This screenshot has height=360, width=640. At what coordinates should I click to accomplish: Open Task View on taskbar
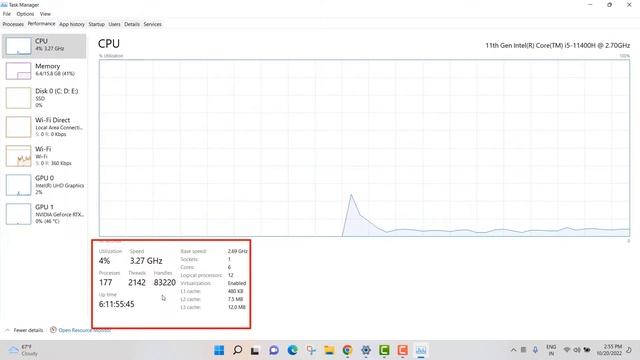tap(255, 350)
